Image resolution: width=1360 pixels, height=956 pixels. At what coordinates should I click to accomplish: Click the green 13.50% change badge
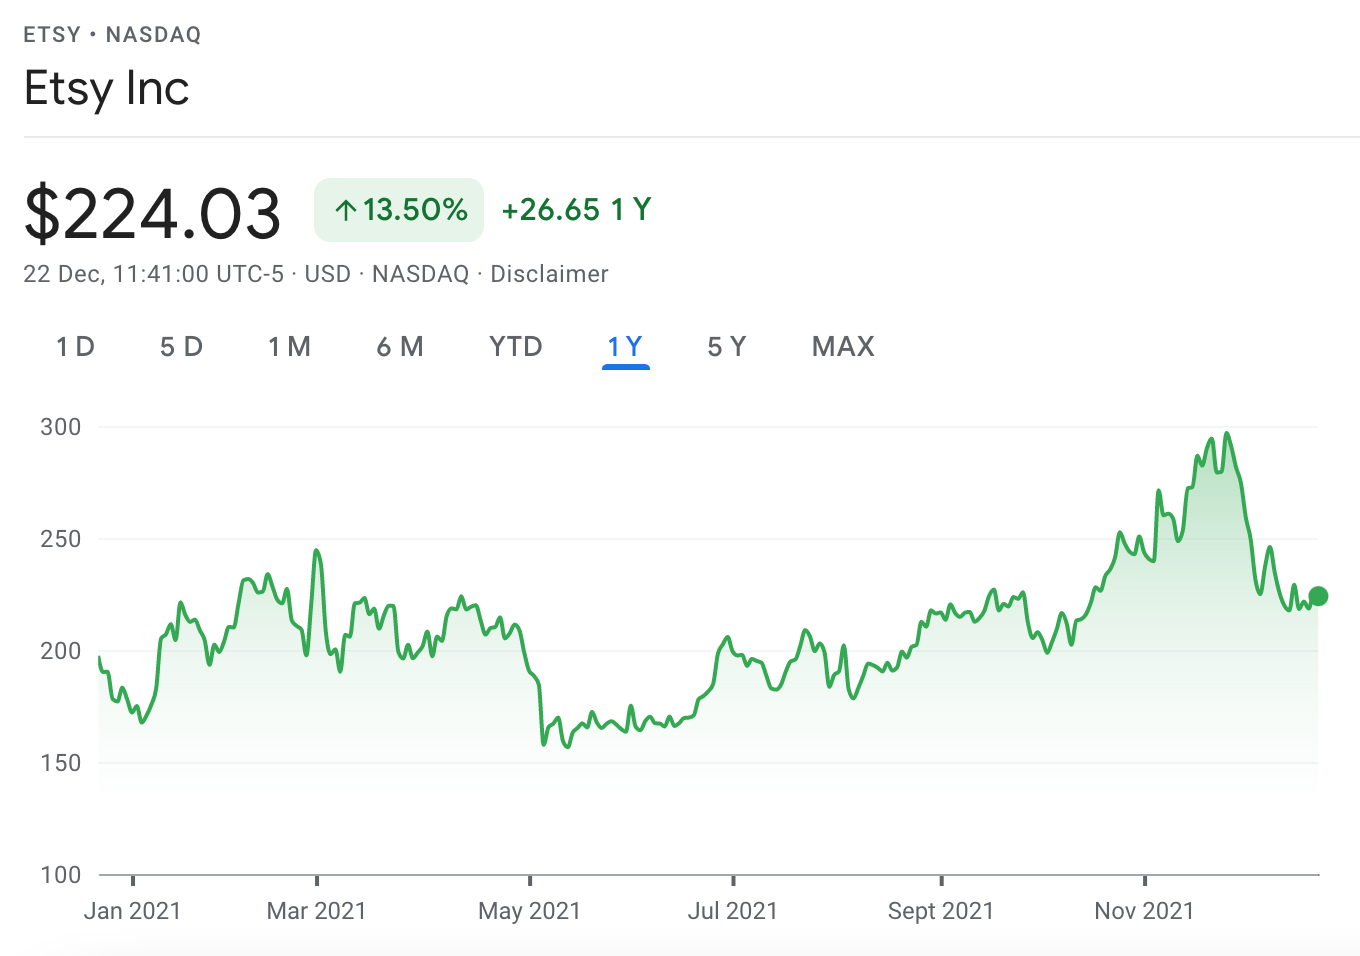(399, 210)
